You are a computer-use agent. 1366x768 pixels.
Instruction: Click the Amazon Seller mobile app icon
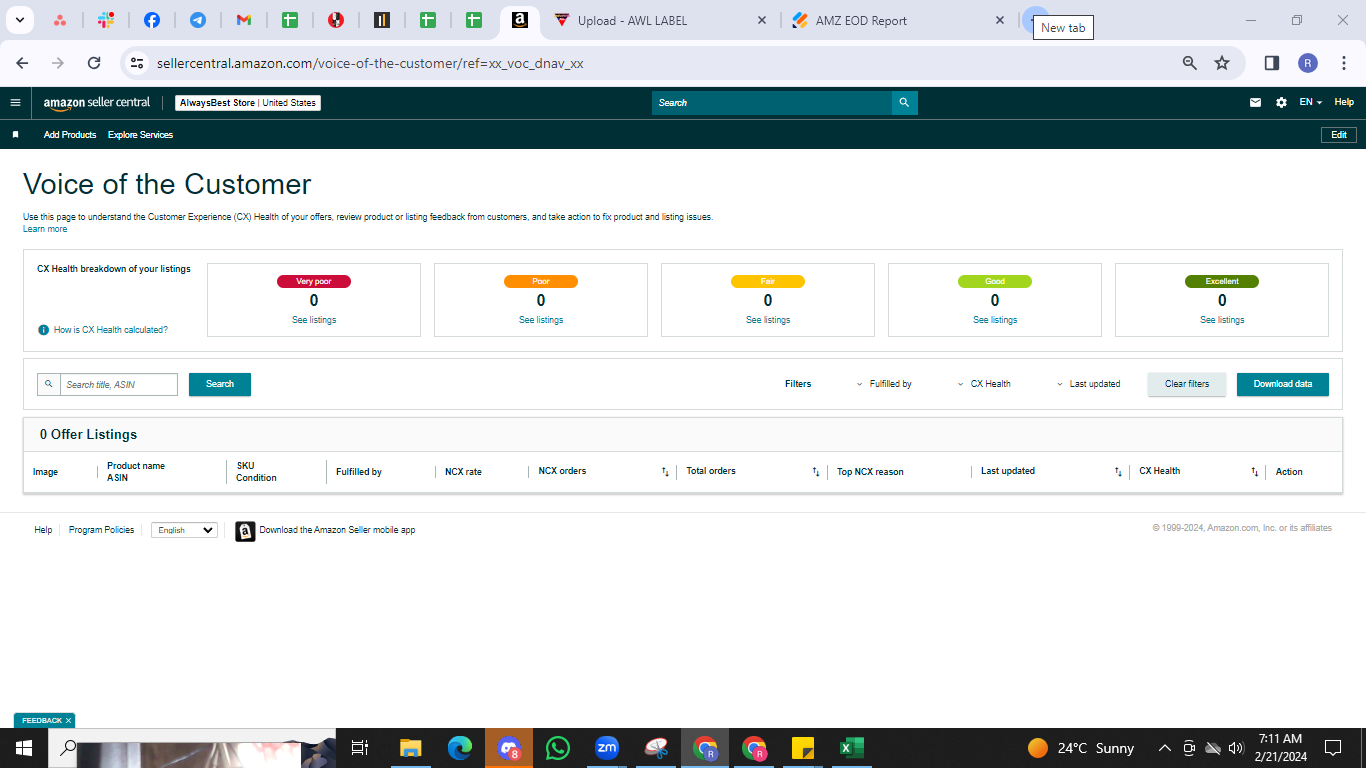(245, 531)
